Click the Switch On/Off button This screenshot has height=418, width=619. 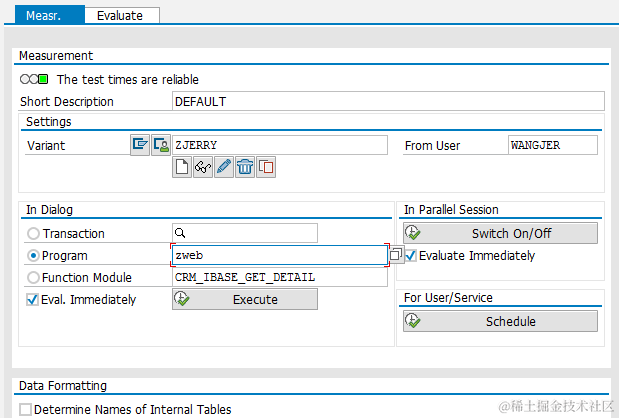[x=500, y=233]
